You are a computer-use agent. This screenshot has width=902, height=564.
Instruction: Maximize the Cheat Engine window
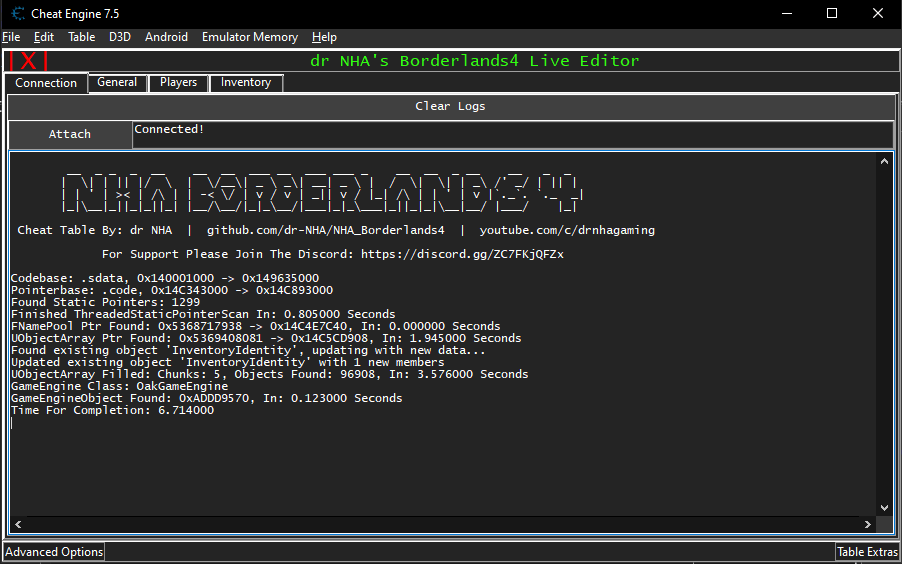click(x=832, y=13)
